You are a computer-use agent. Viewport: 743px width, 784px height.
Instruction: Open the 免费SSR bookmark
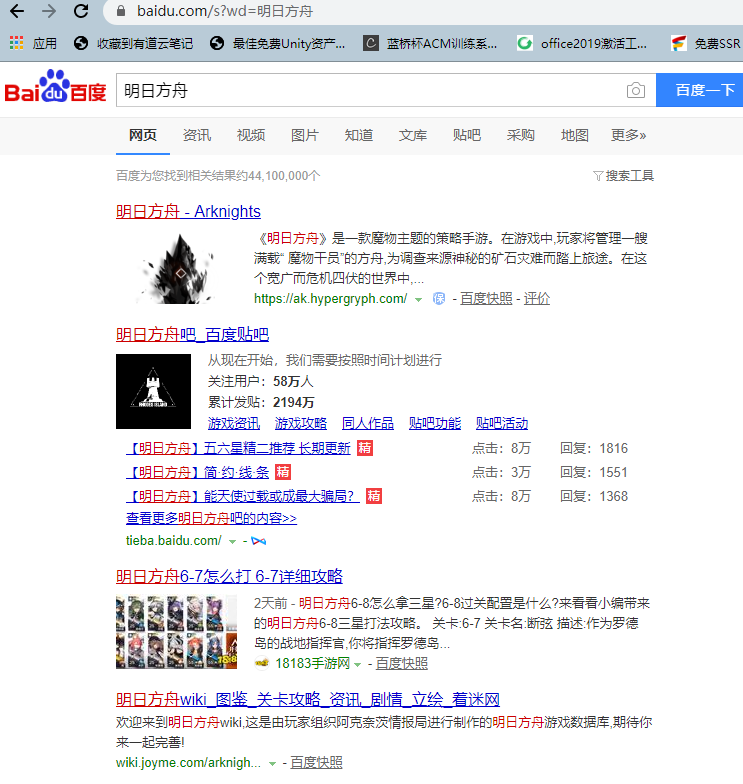(x=706, y=44)
